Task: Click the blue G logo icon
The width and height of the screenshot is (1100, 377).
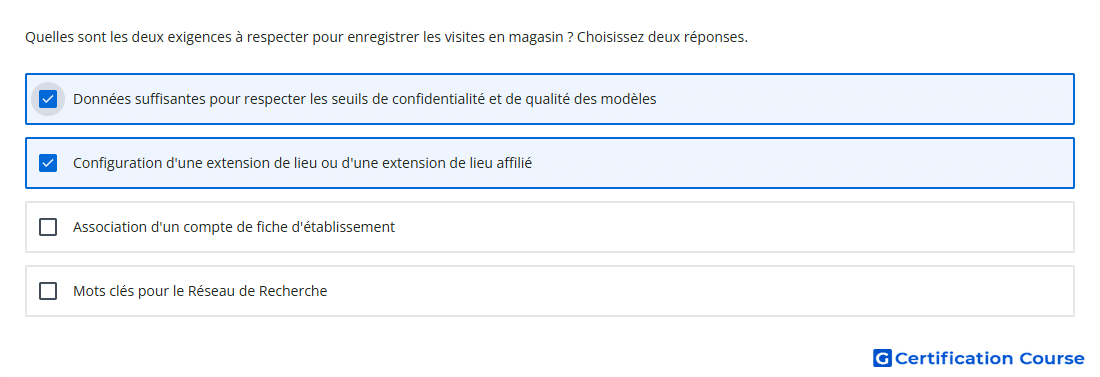Action: pyautogui.click(x=882, y=359)
